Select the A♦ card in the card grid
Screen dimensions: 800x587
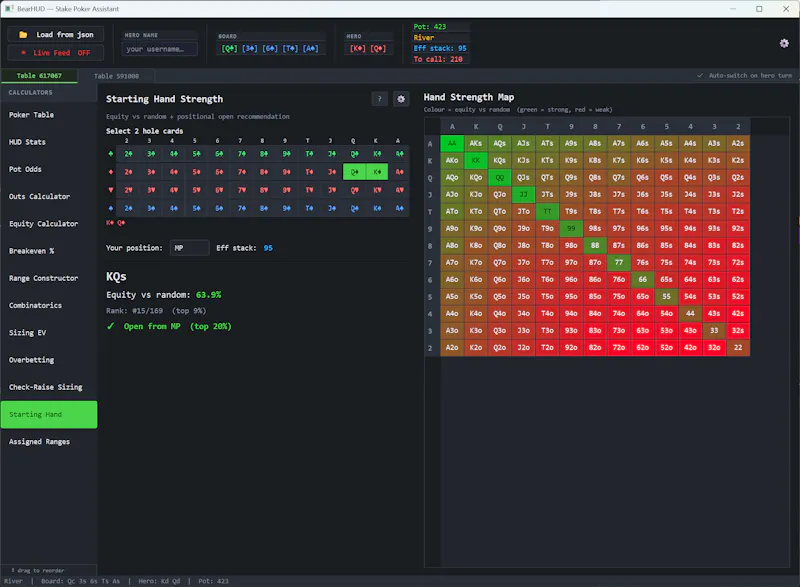pyautogui.click(x=399, y=172)
